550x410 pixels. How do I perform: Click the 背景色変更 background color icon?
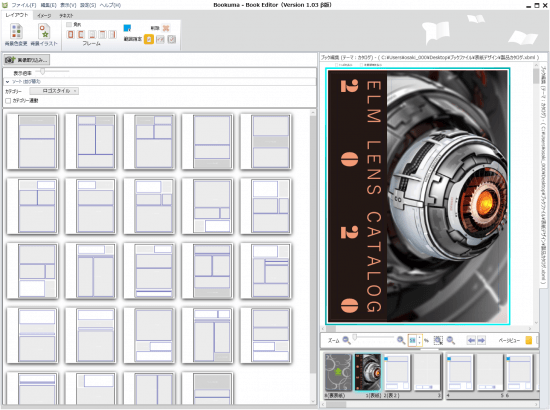click(16, 35)
